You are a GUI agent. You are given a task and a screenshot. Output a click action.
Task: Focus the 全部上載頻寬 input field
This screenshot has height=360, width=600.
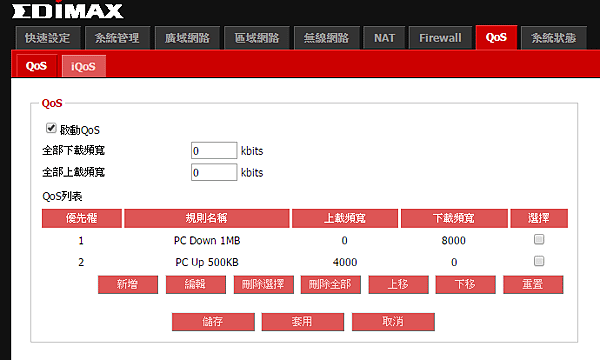click(214, 172)
